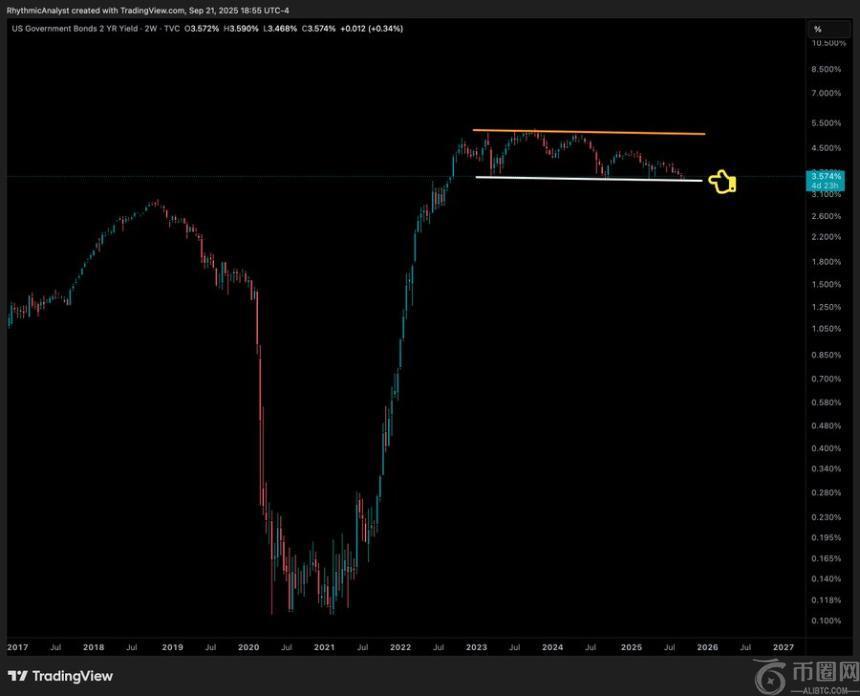Click the 2020 label on time axis
Screen dimensions: 860x696
tap(248, 647)
